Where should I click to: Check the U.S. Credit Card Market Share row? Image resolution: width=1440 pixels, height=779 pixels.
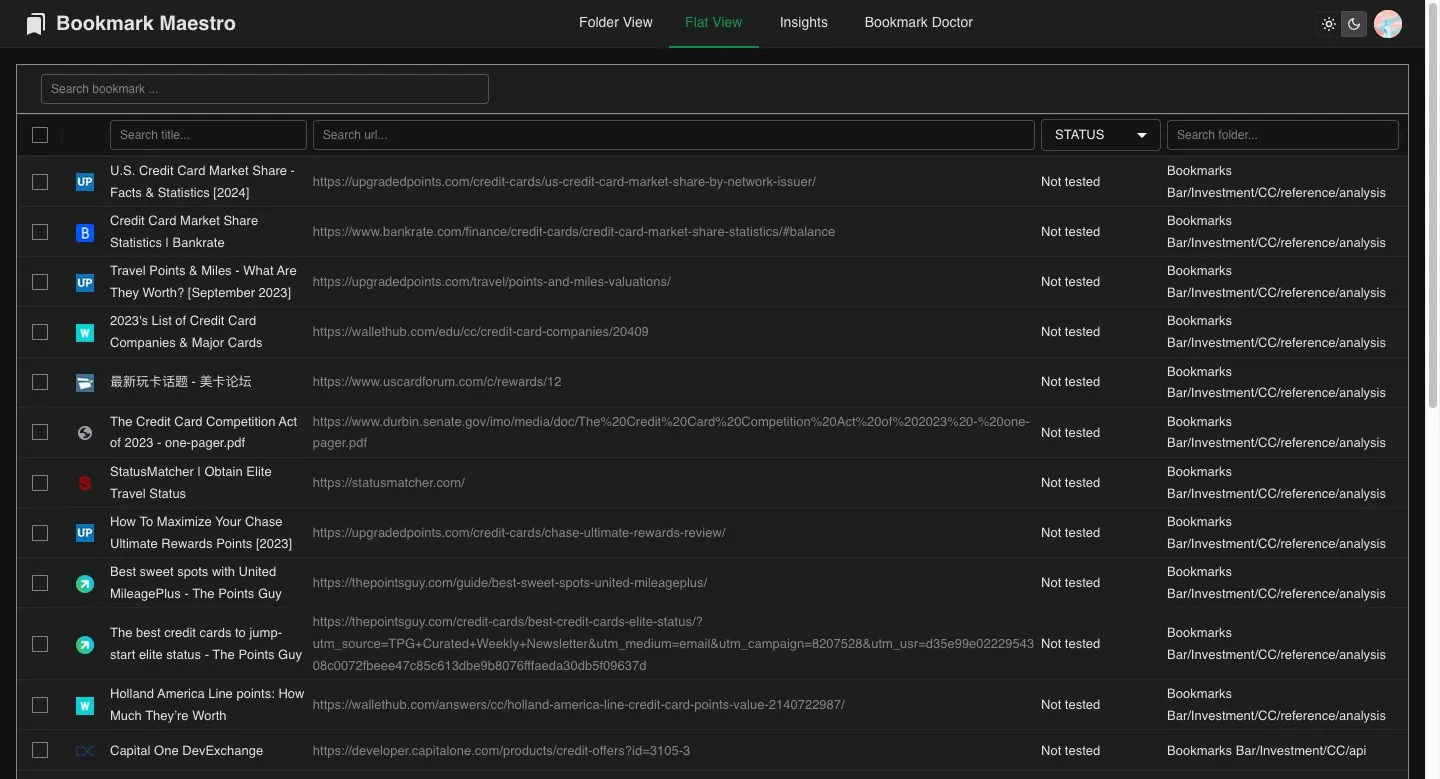point(40,182)
